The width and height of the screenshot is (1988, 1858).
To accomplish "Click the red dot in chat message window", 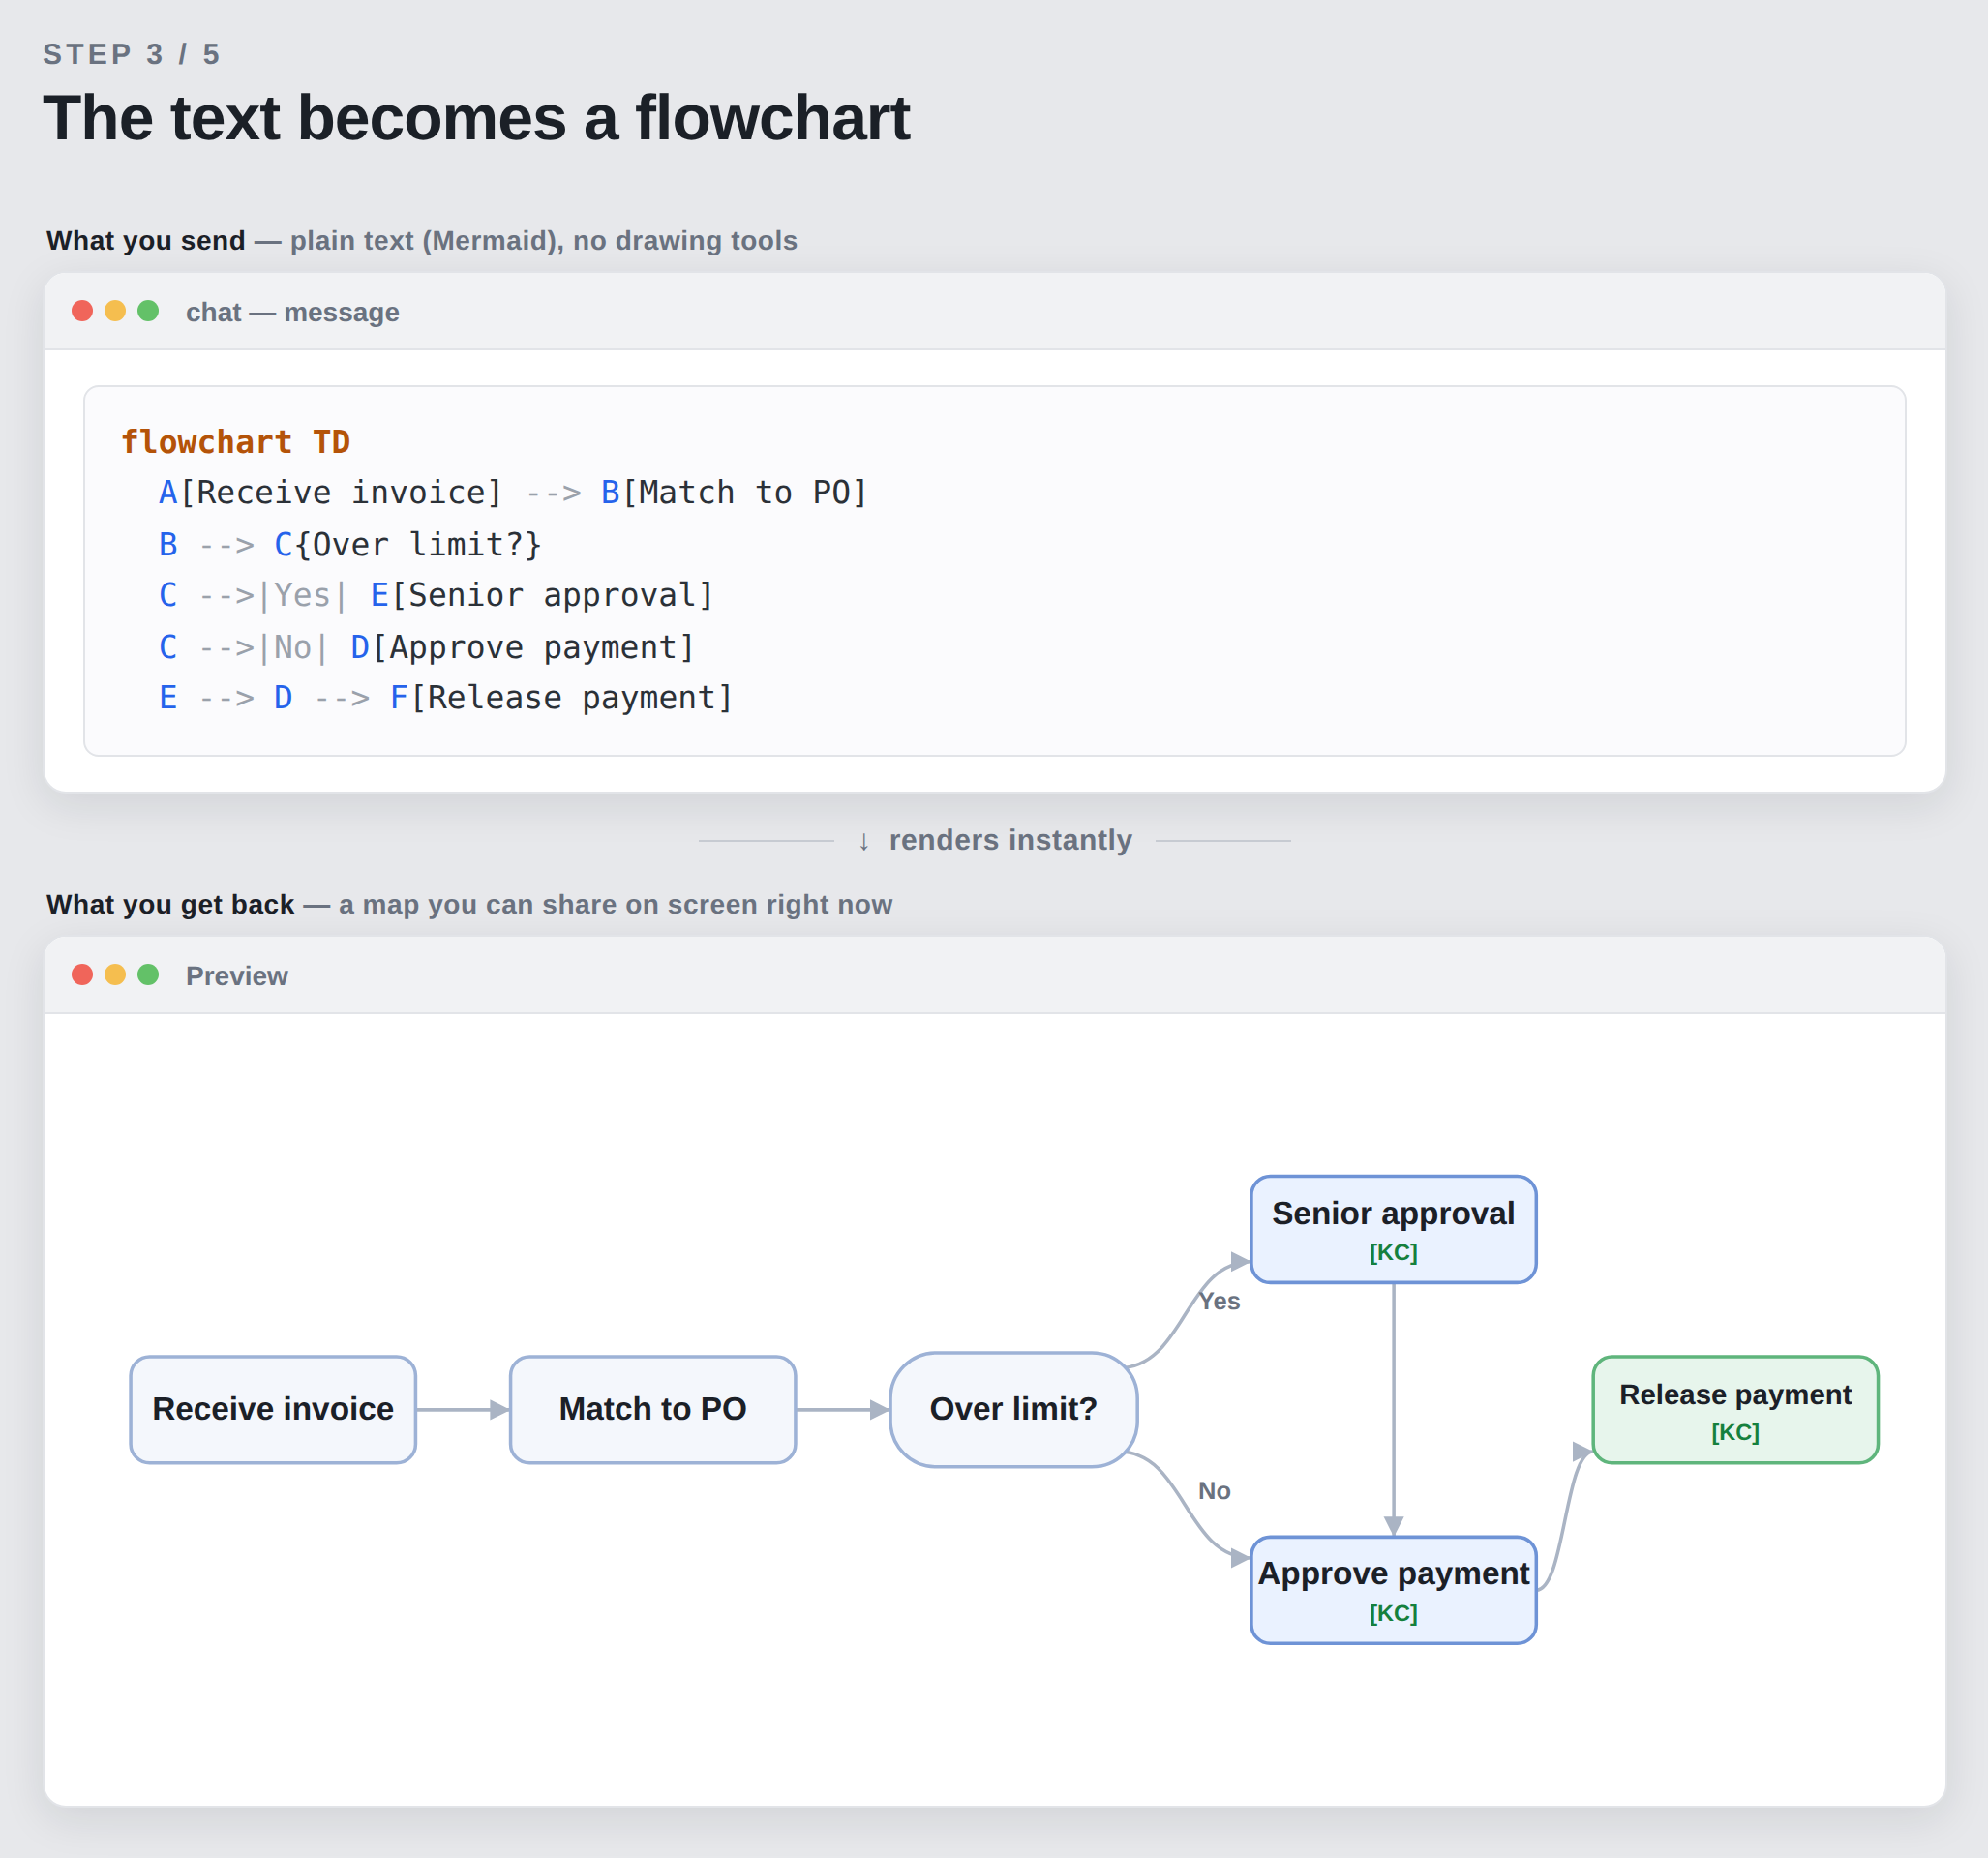I will pyautogui.click(x=82, y=311).
